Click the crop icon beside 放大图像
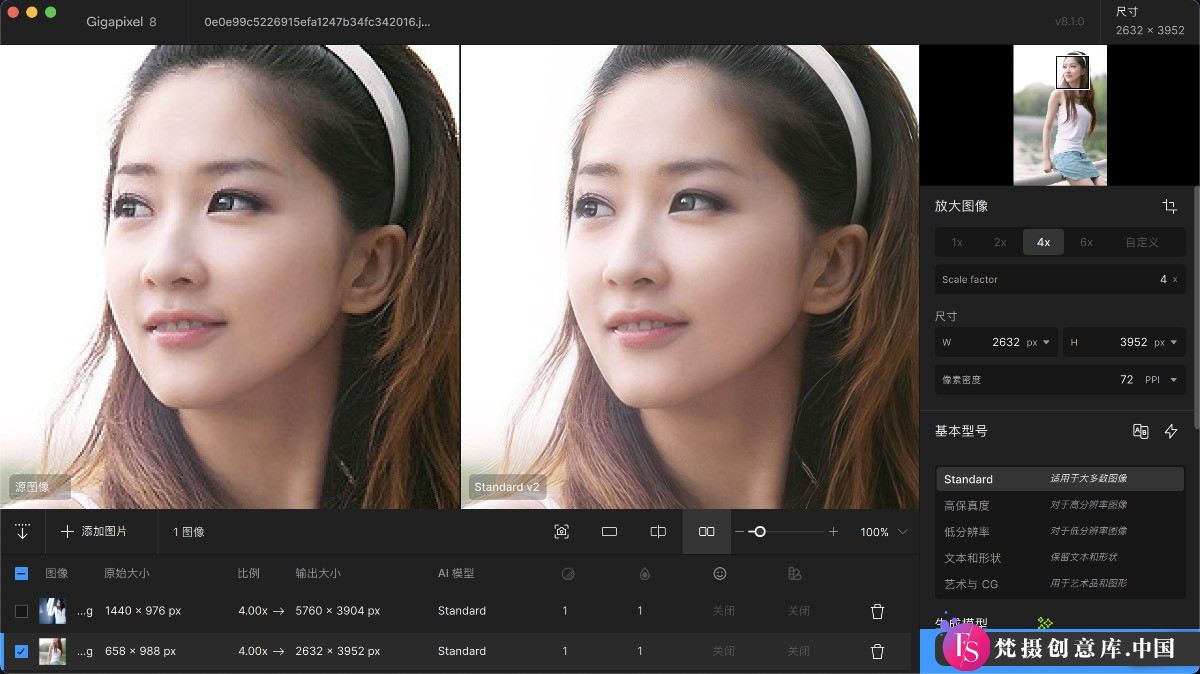Screen dimensions: 1200x674 [x=1169, y=206]
